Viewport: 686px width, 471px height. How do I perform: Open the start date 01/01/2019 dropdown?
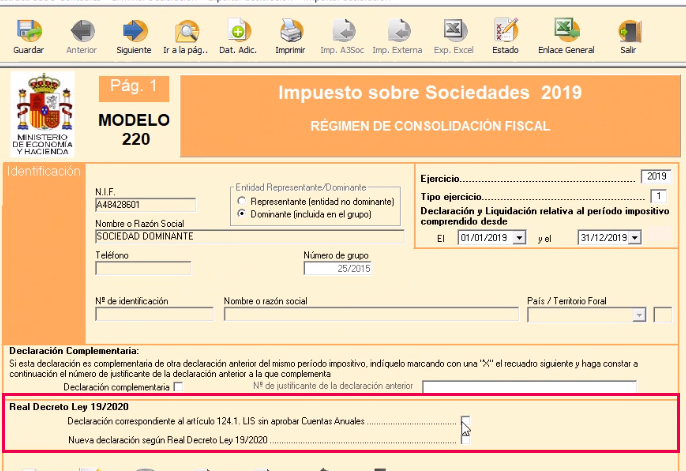[x=519, y=237]
